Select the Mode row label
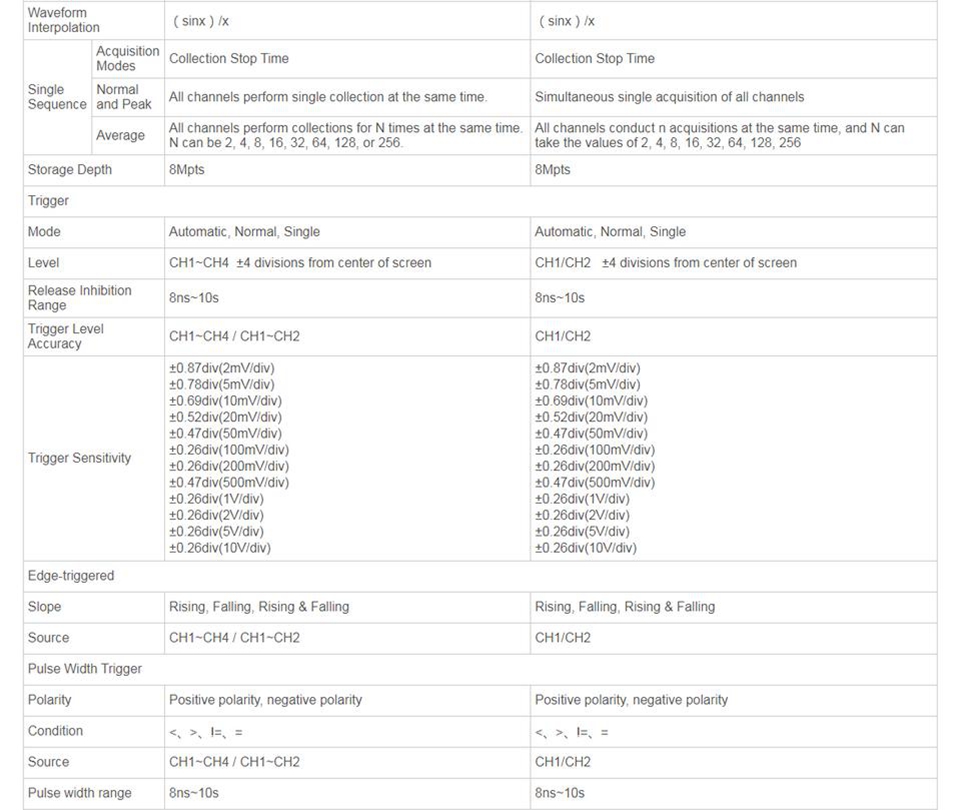The height and width of the screenshot is (810, 960). (44, 231)
